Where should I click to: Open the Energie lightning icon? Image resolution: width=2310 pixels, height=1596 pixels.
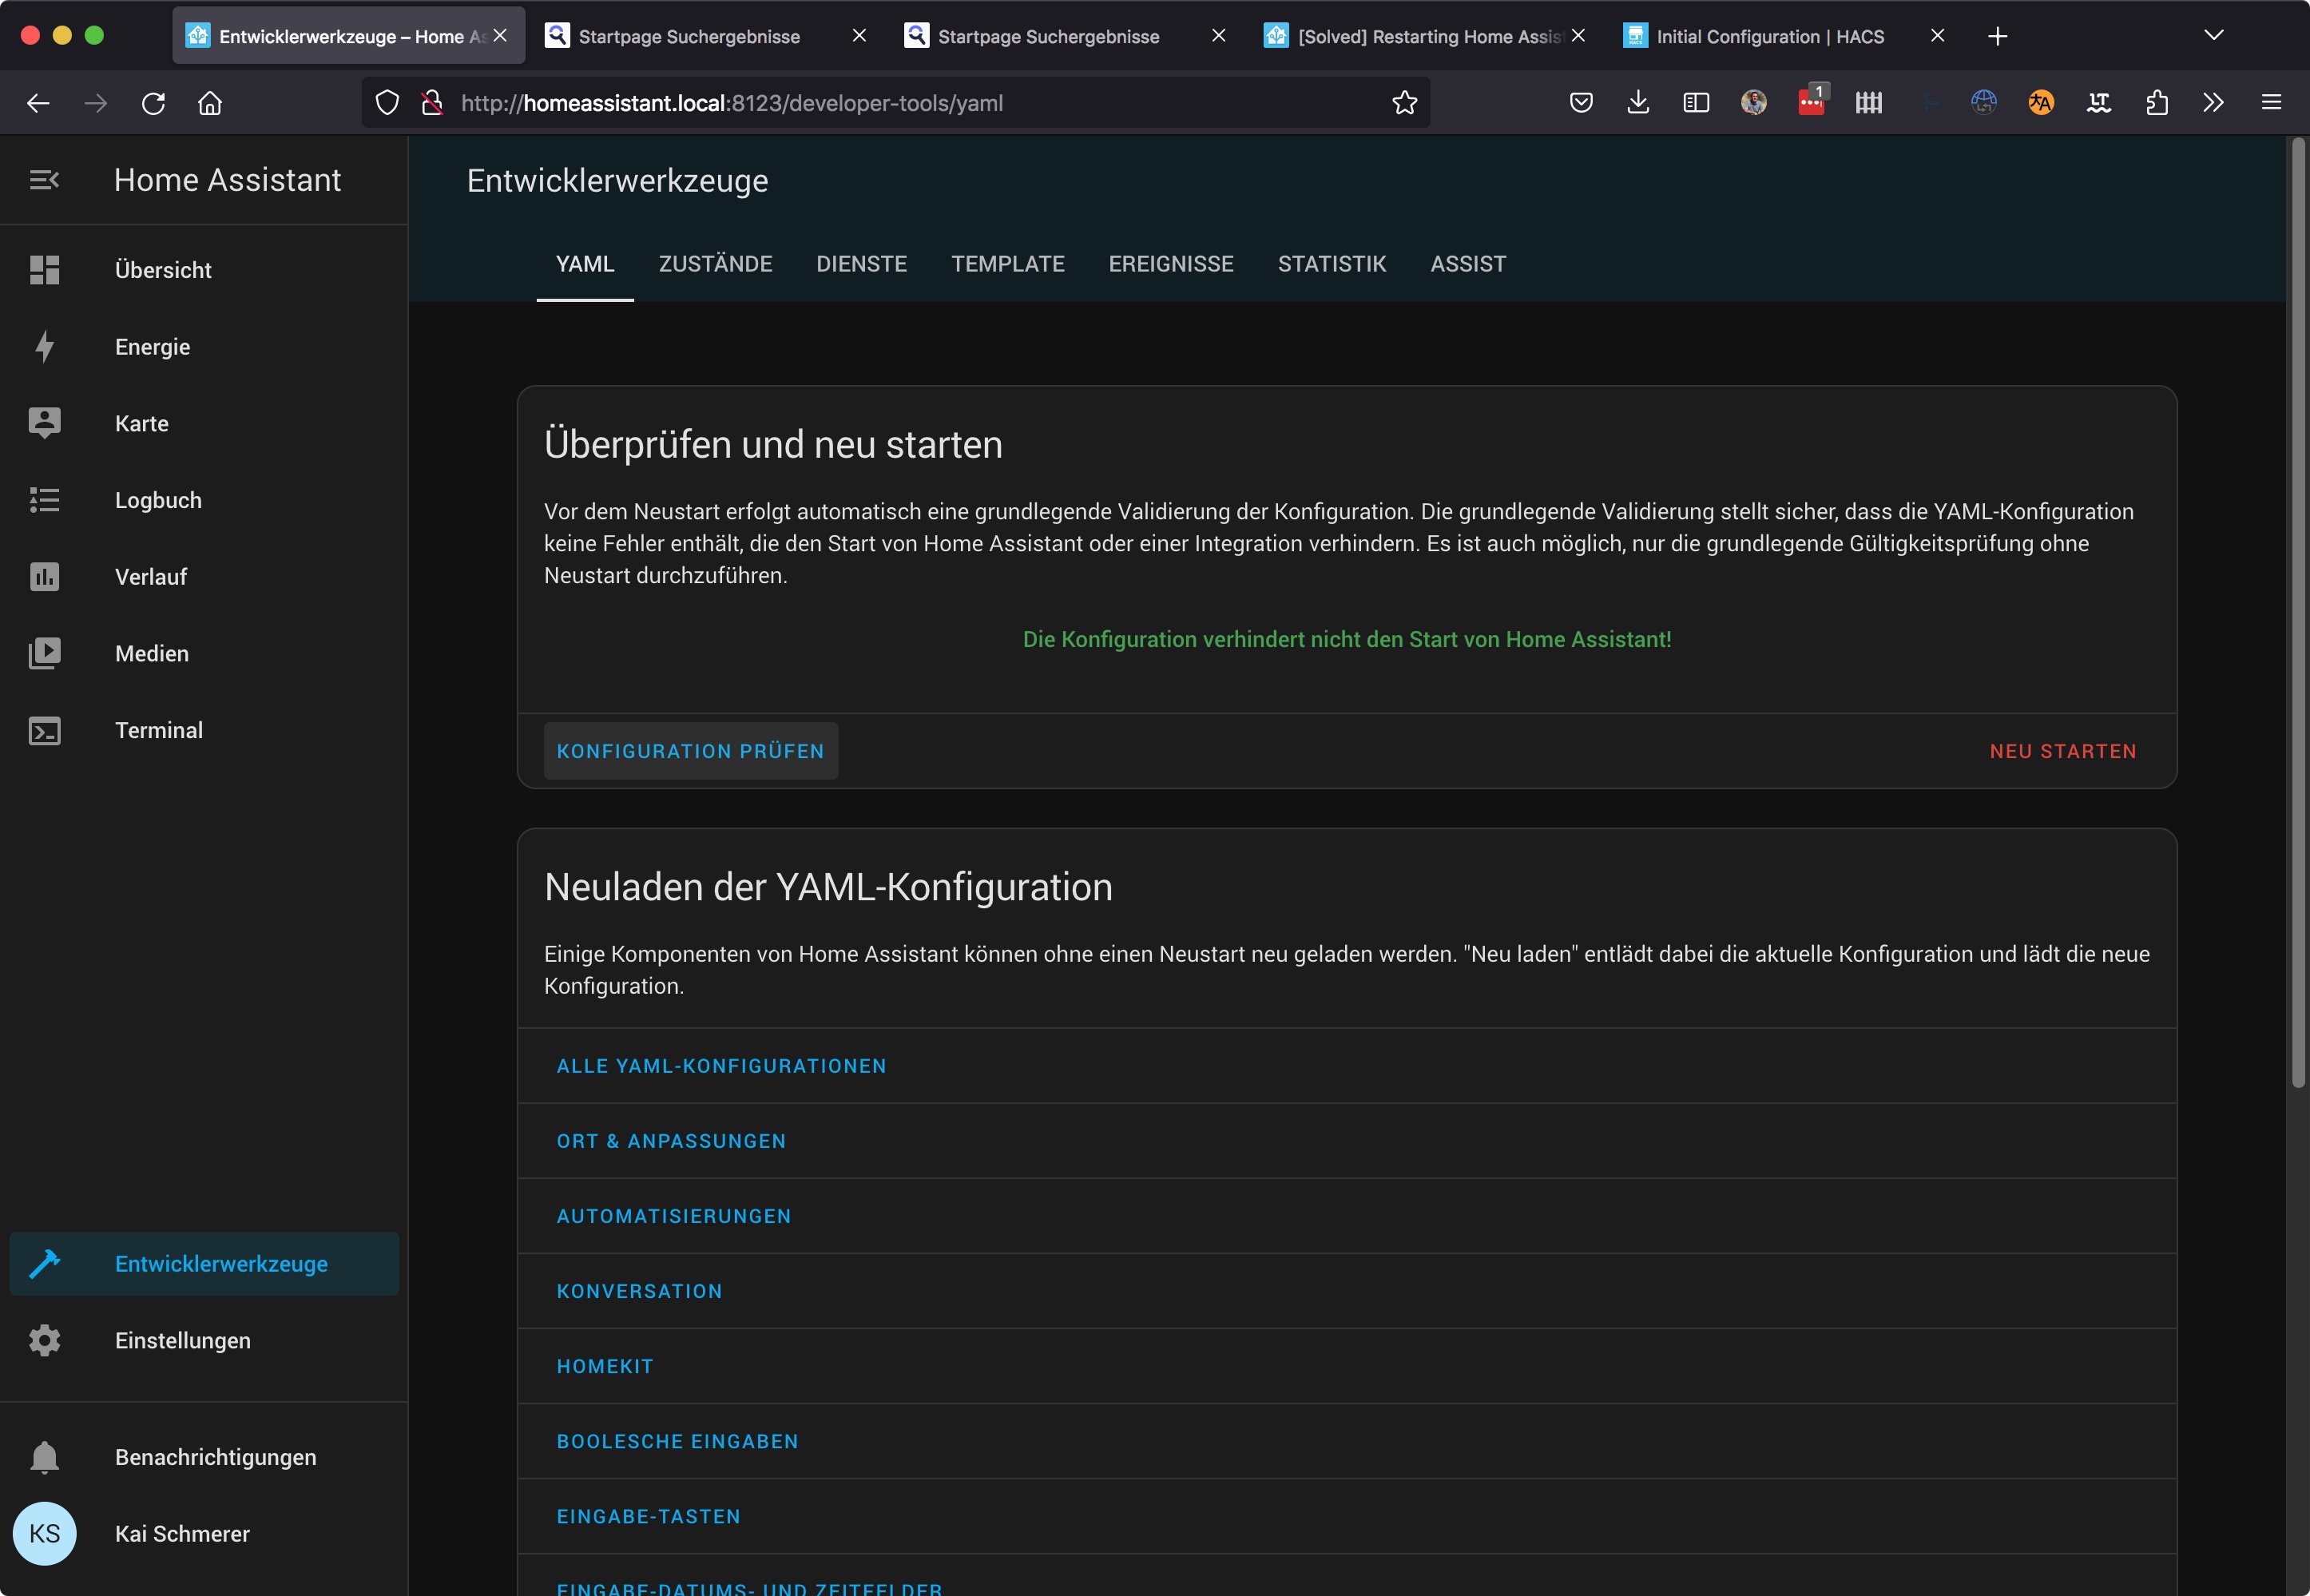[x=44, y=347]
